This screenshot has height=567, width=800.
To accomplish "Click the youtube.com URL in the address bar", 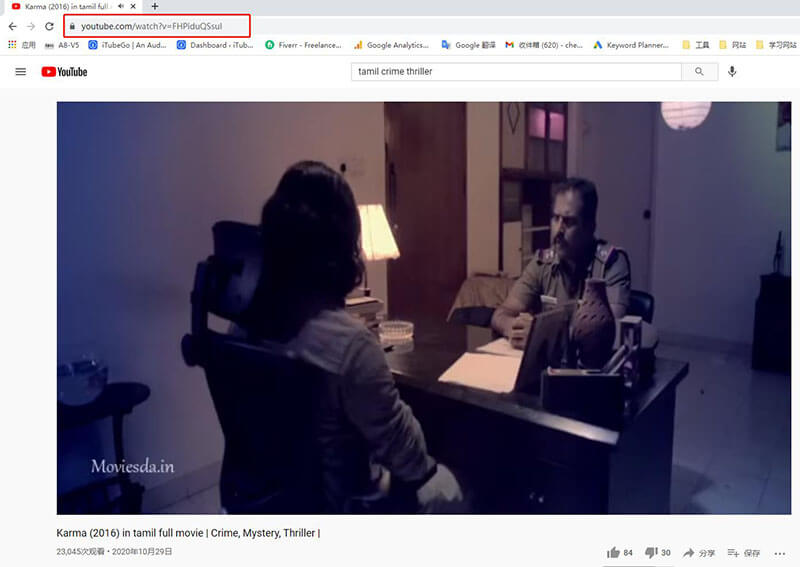I will click(x=152, y=27).
